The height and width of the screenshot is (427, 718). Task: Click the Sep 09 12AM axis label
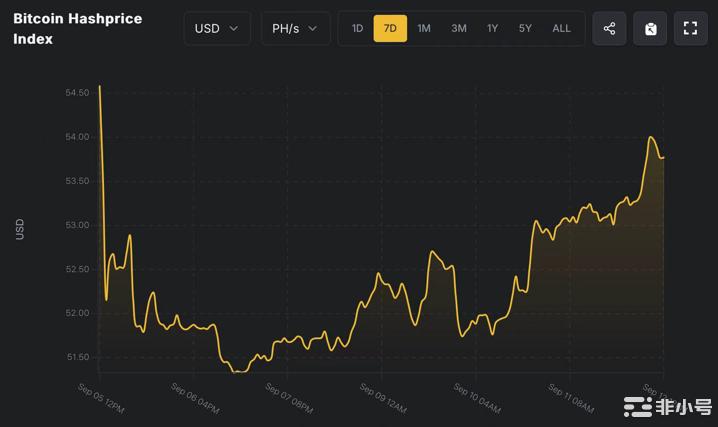[x=384, y=398]
